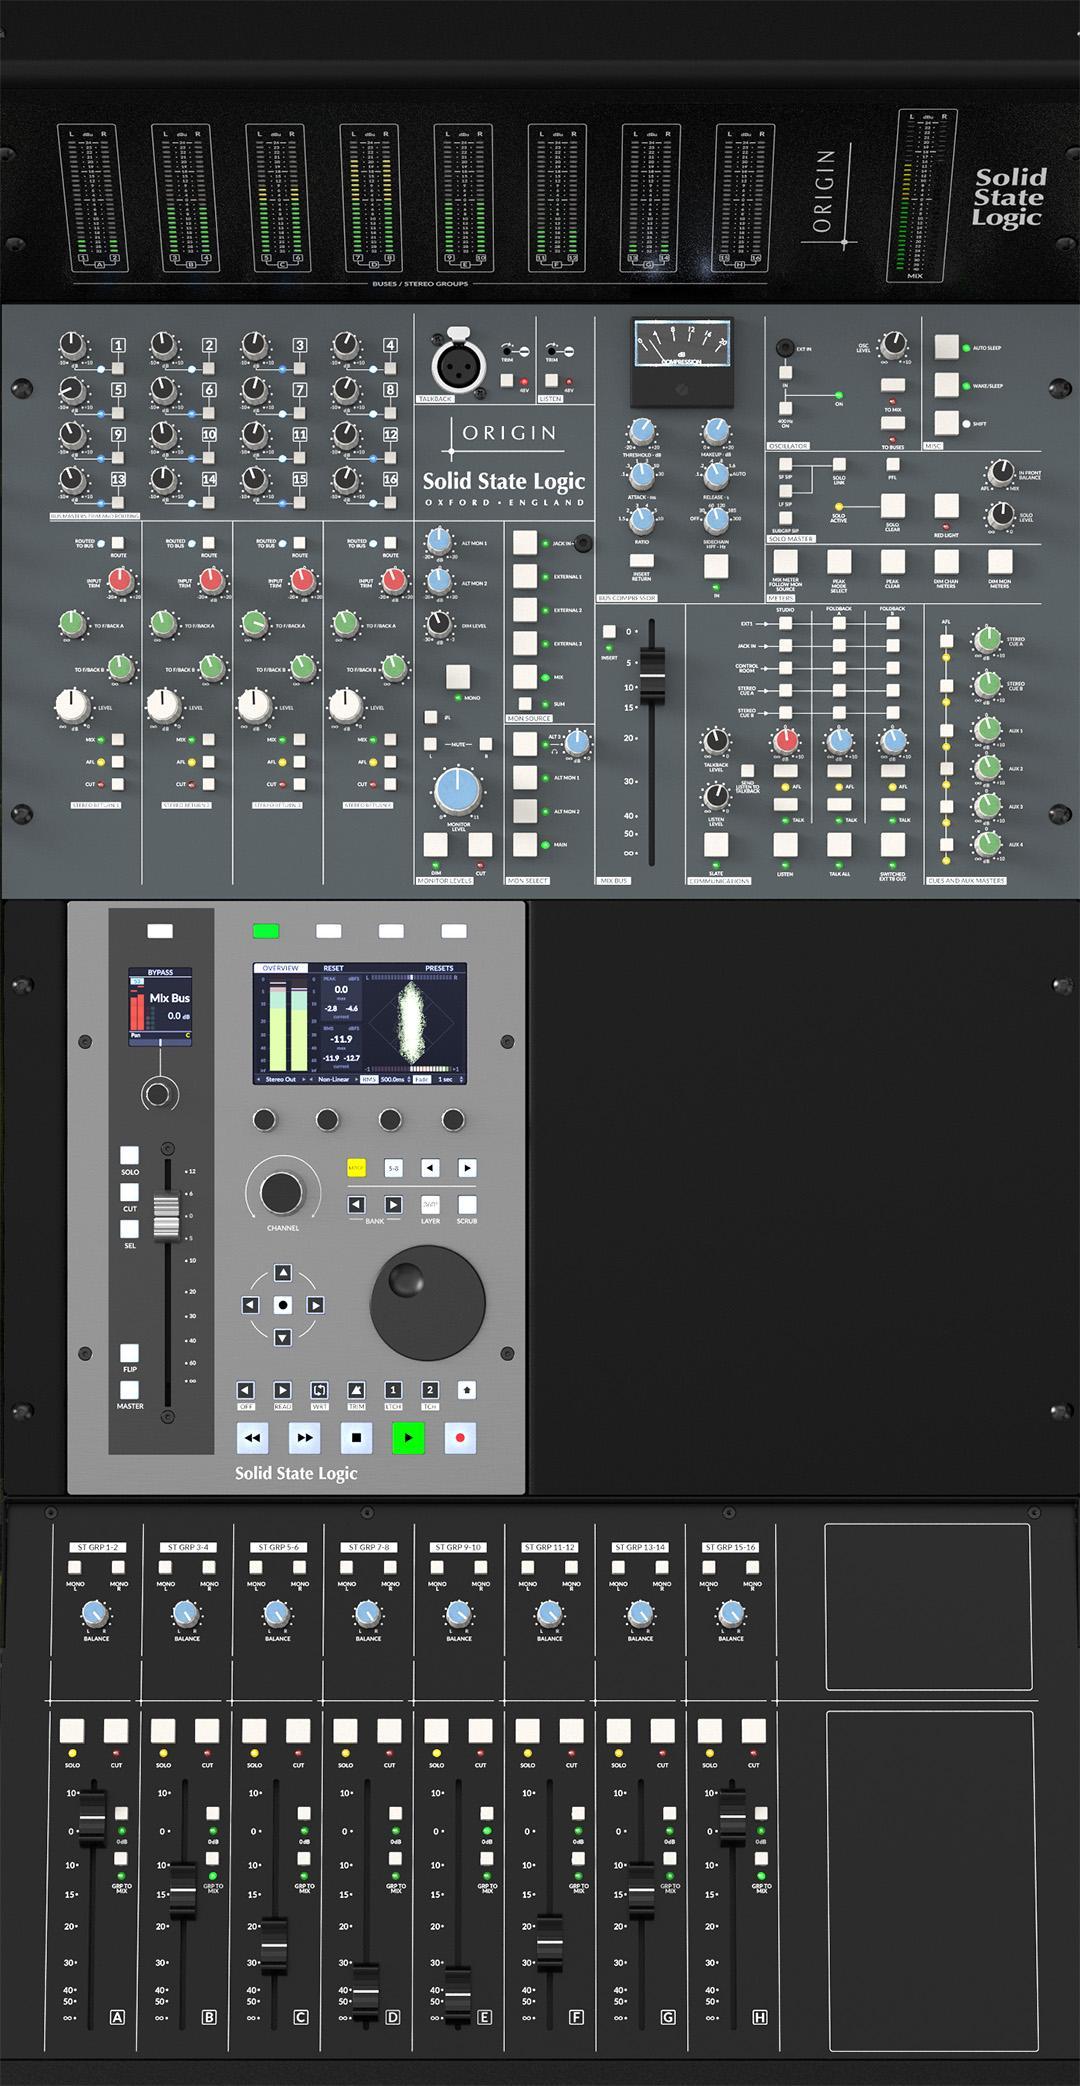1080x2086 pixels.
Task: Enable Mono L on ST GRP 3-4
Action: point(165,1567)
